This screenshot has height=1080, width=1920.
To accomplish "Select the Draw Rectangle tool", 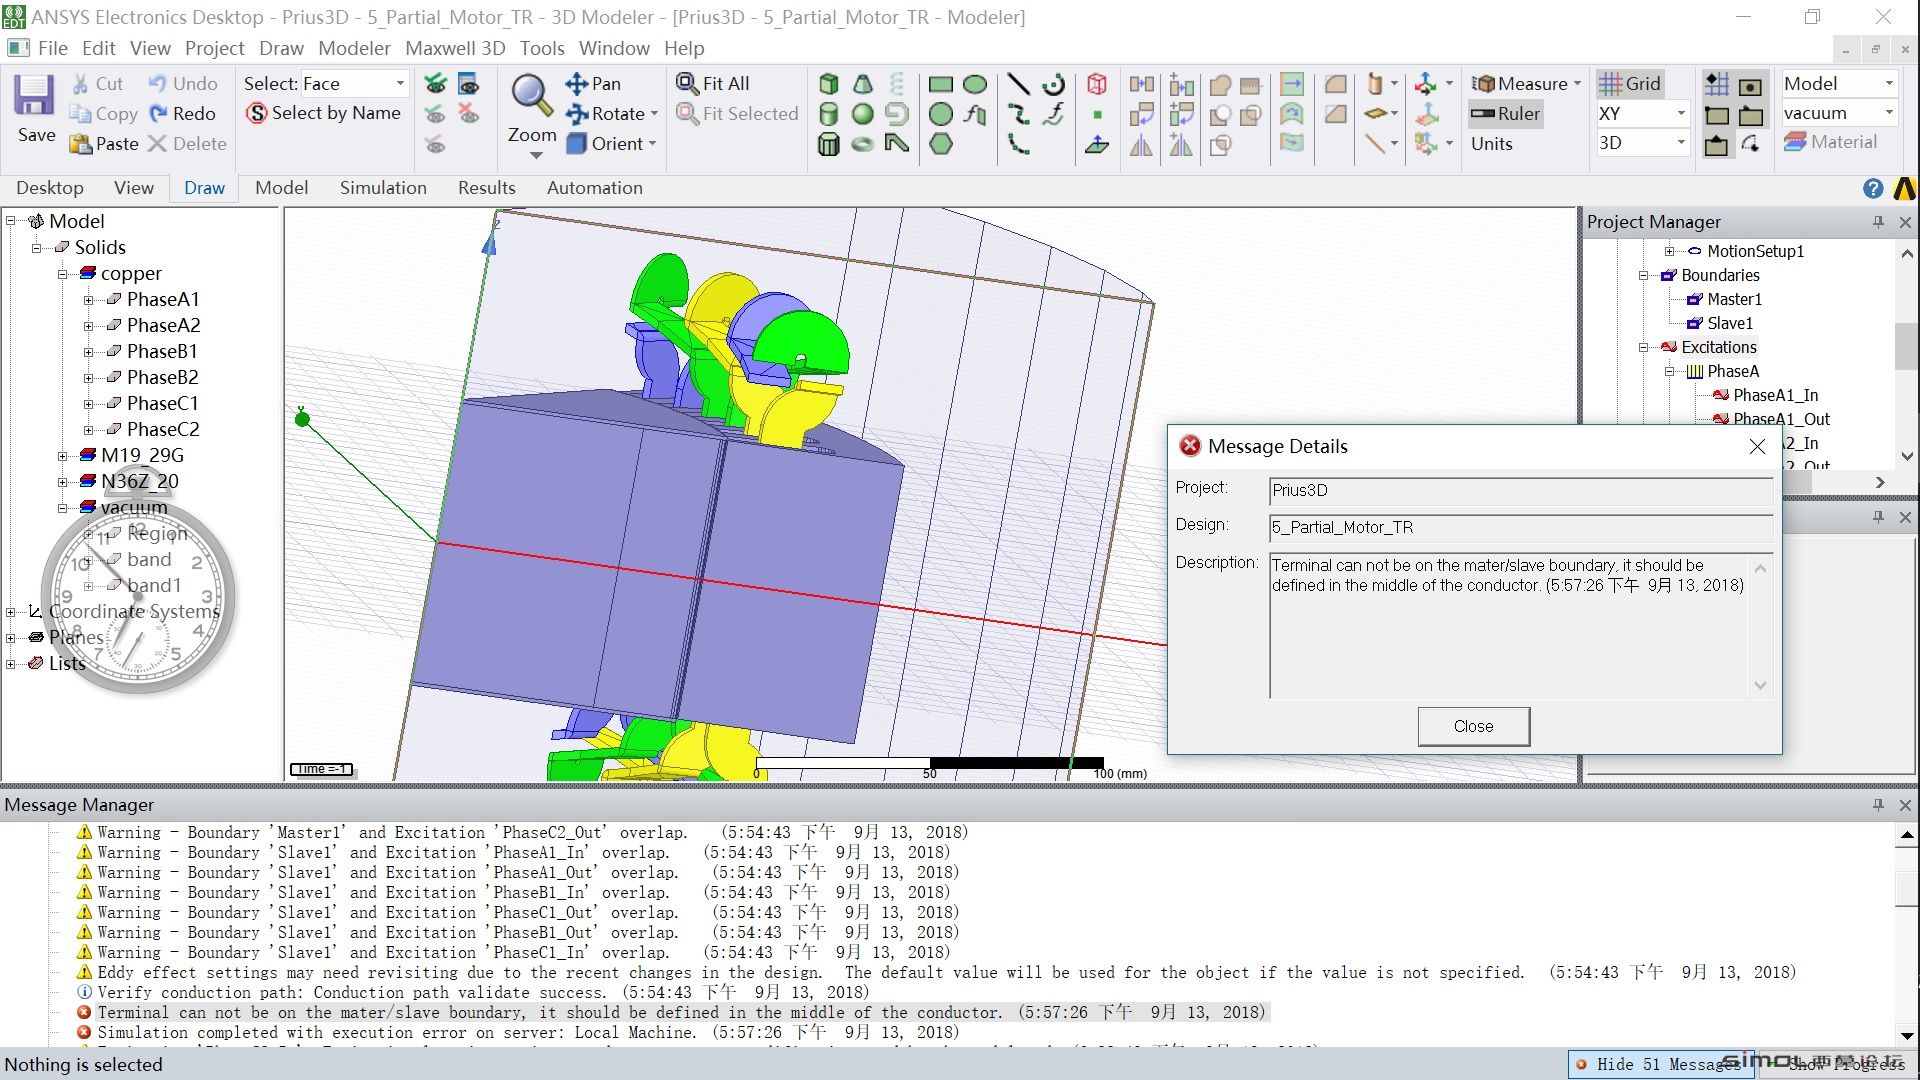I will pyautogui.click(x=940, y=84).
